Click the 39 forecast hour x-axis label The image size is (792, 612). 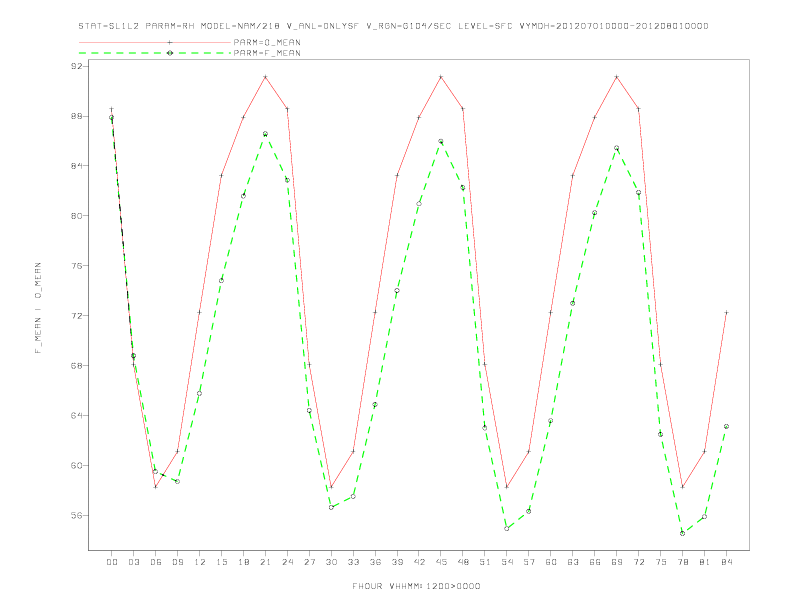point(397,562)
